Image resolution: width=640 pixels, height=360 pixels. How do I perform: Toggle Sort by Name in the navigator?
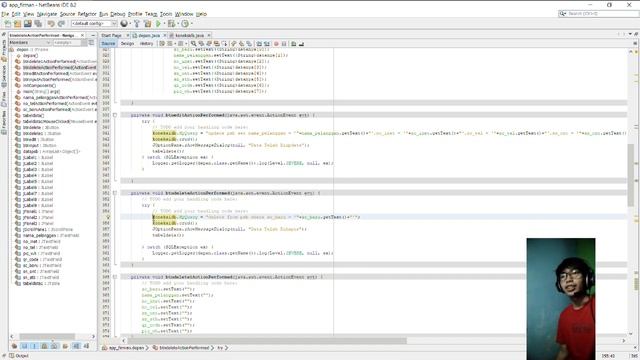76,346
